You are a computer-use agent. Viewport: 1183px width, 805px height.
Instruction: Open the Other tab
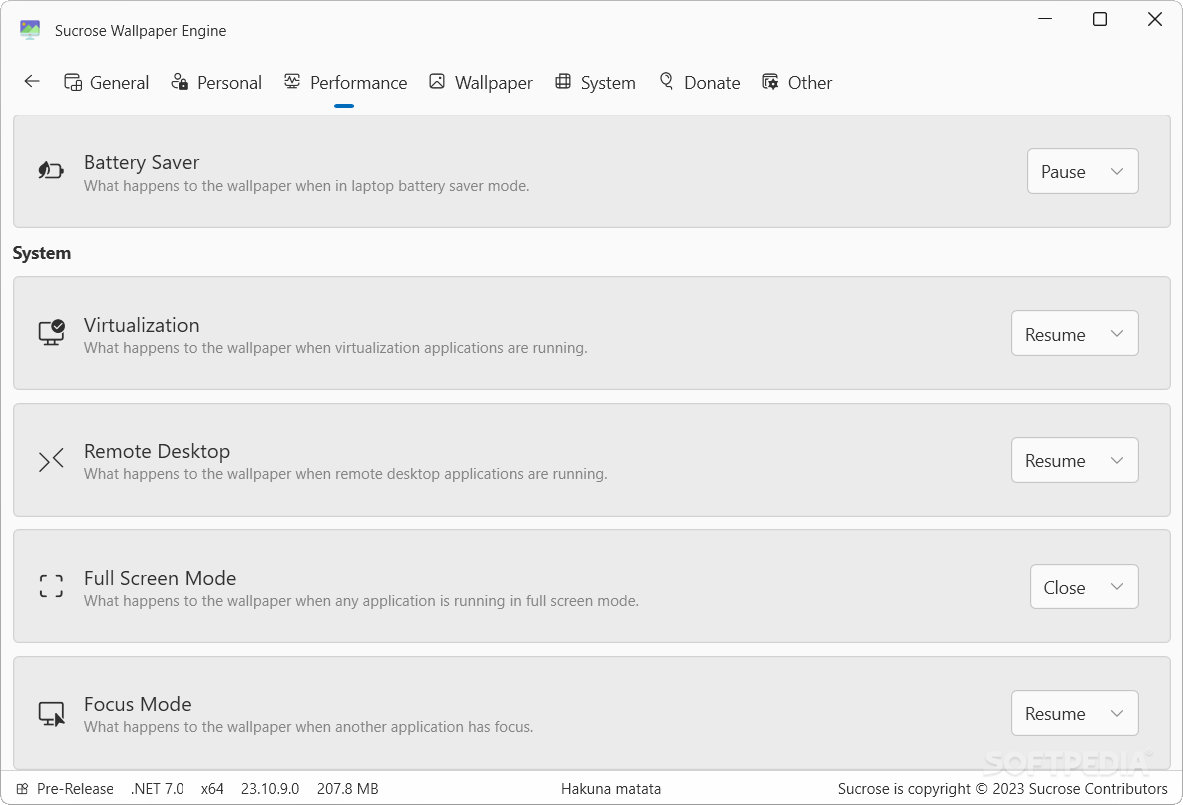(797, 82)
